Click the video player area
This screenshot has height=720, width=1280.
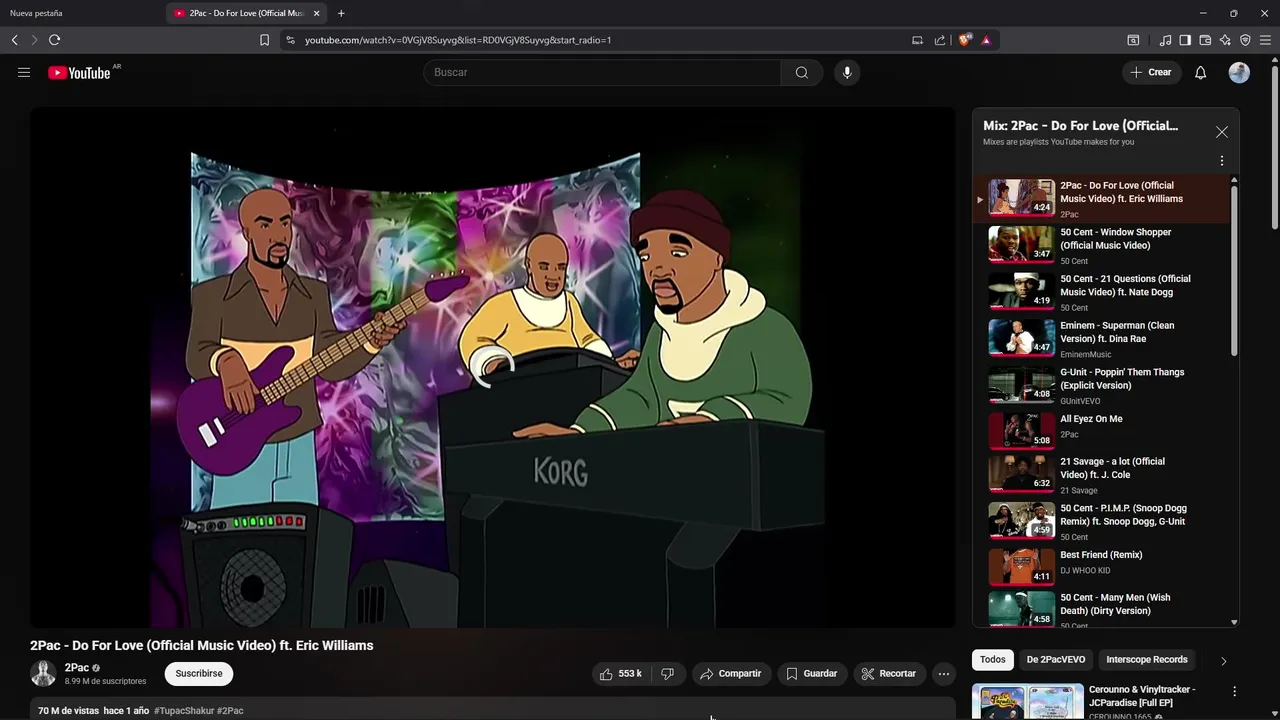point(493,368)
